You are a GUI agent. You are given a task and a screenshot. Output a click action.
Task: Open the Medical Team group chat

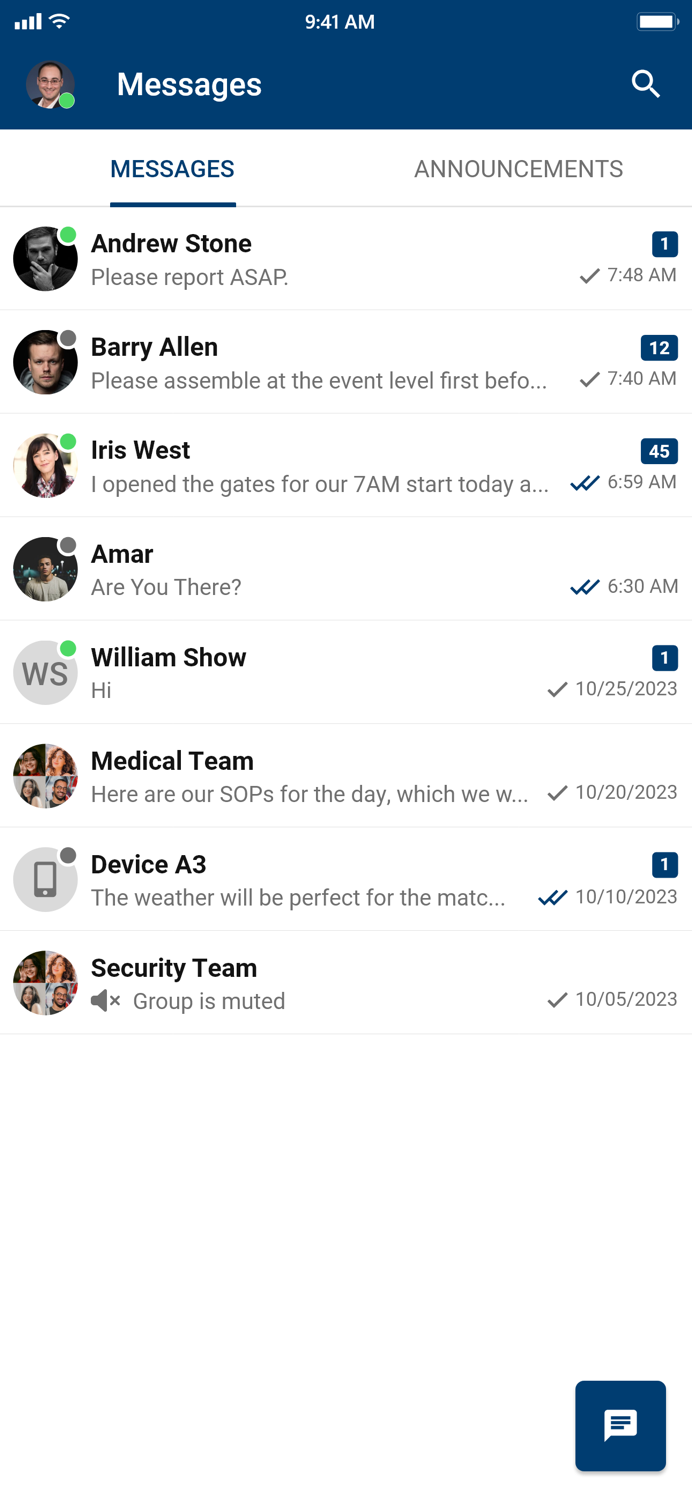(300, 776)
